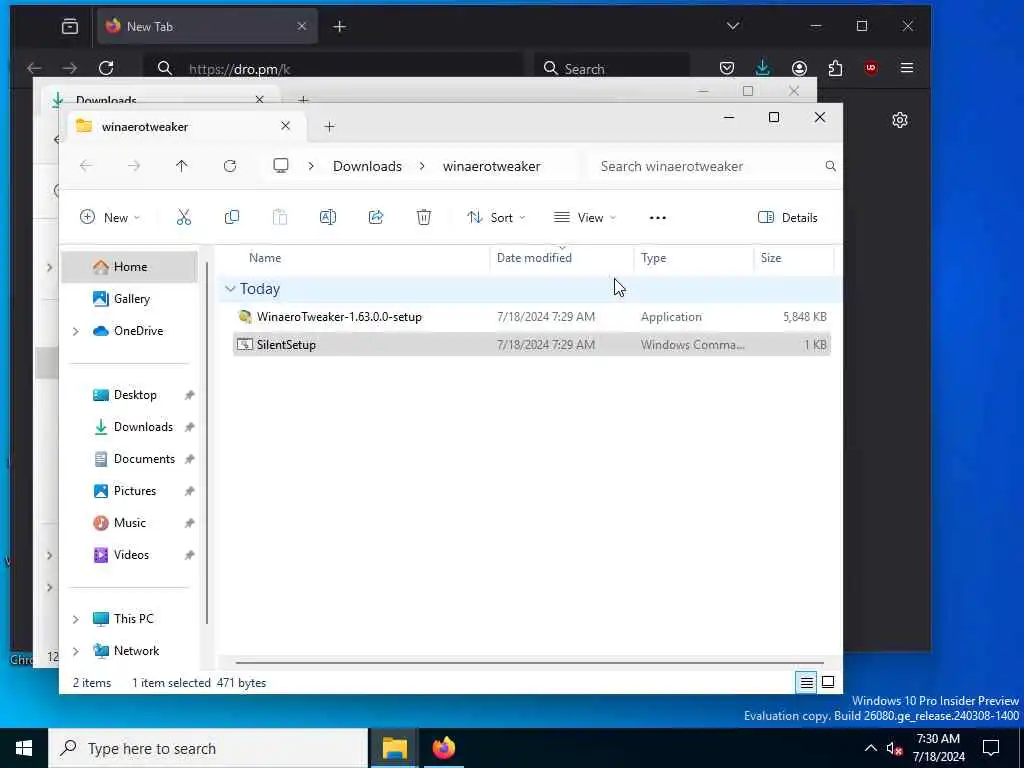
Task: Click chevron after Downloads in address bar
Action: (422, 166)
